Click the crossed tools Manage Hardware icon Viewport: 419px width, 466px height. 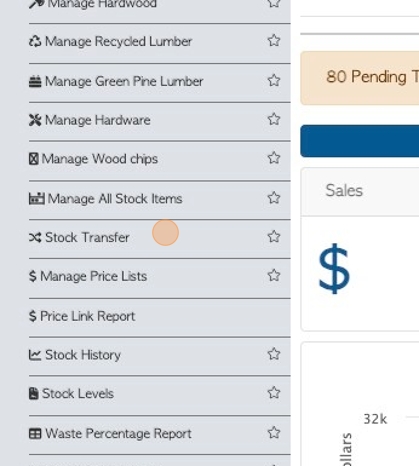point(35,120)
